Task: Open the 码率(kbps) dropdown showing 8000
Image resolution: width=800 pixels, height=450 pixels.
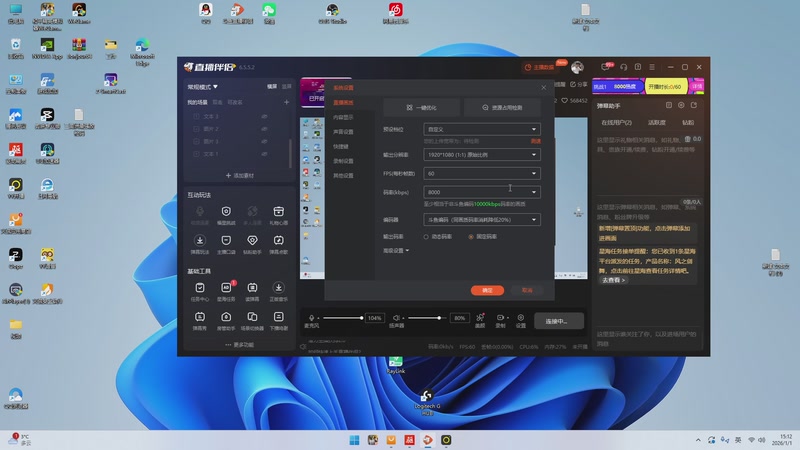Action: pos(482,192)
